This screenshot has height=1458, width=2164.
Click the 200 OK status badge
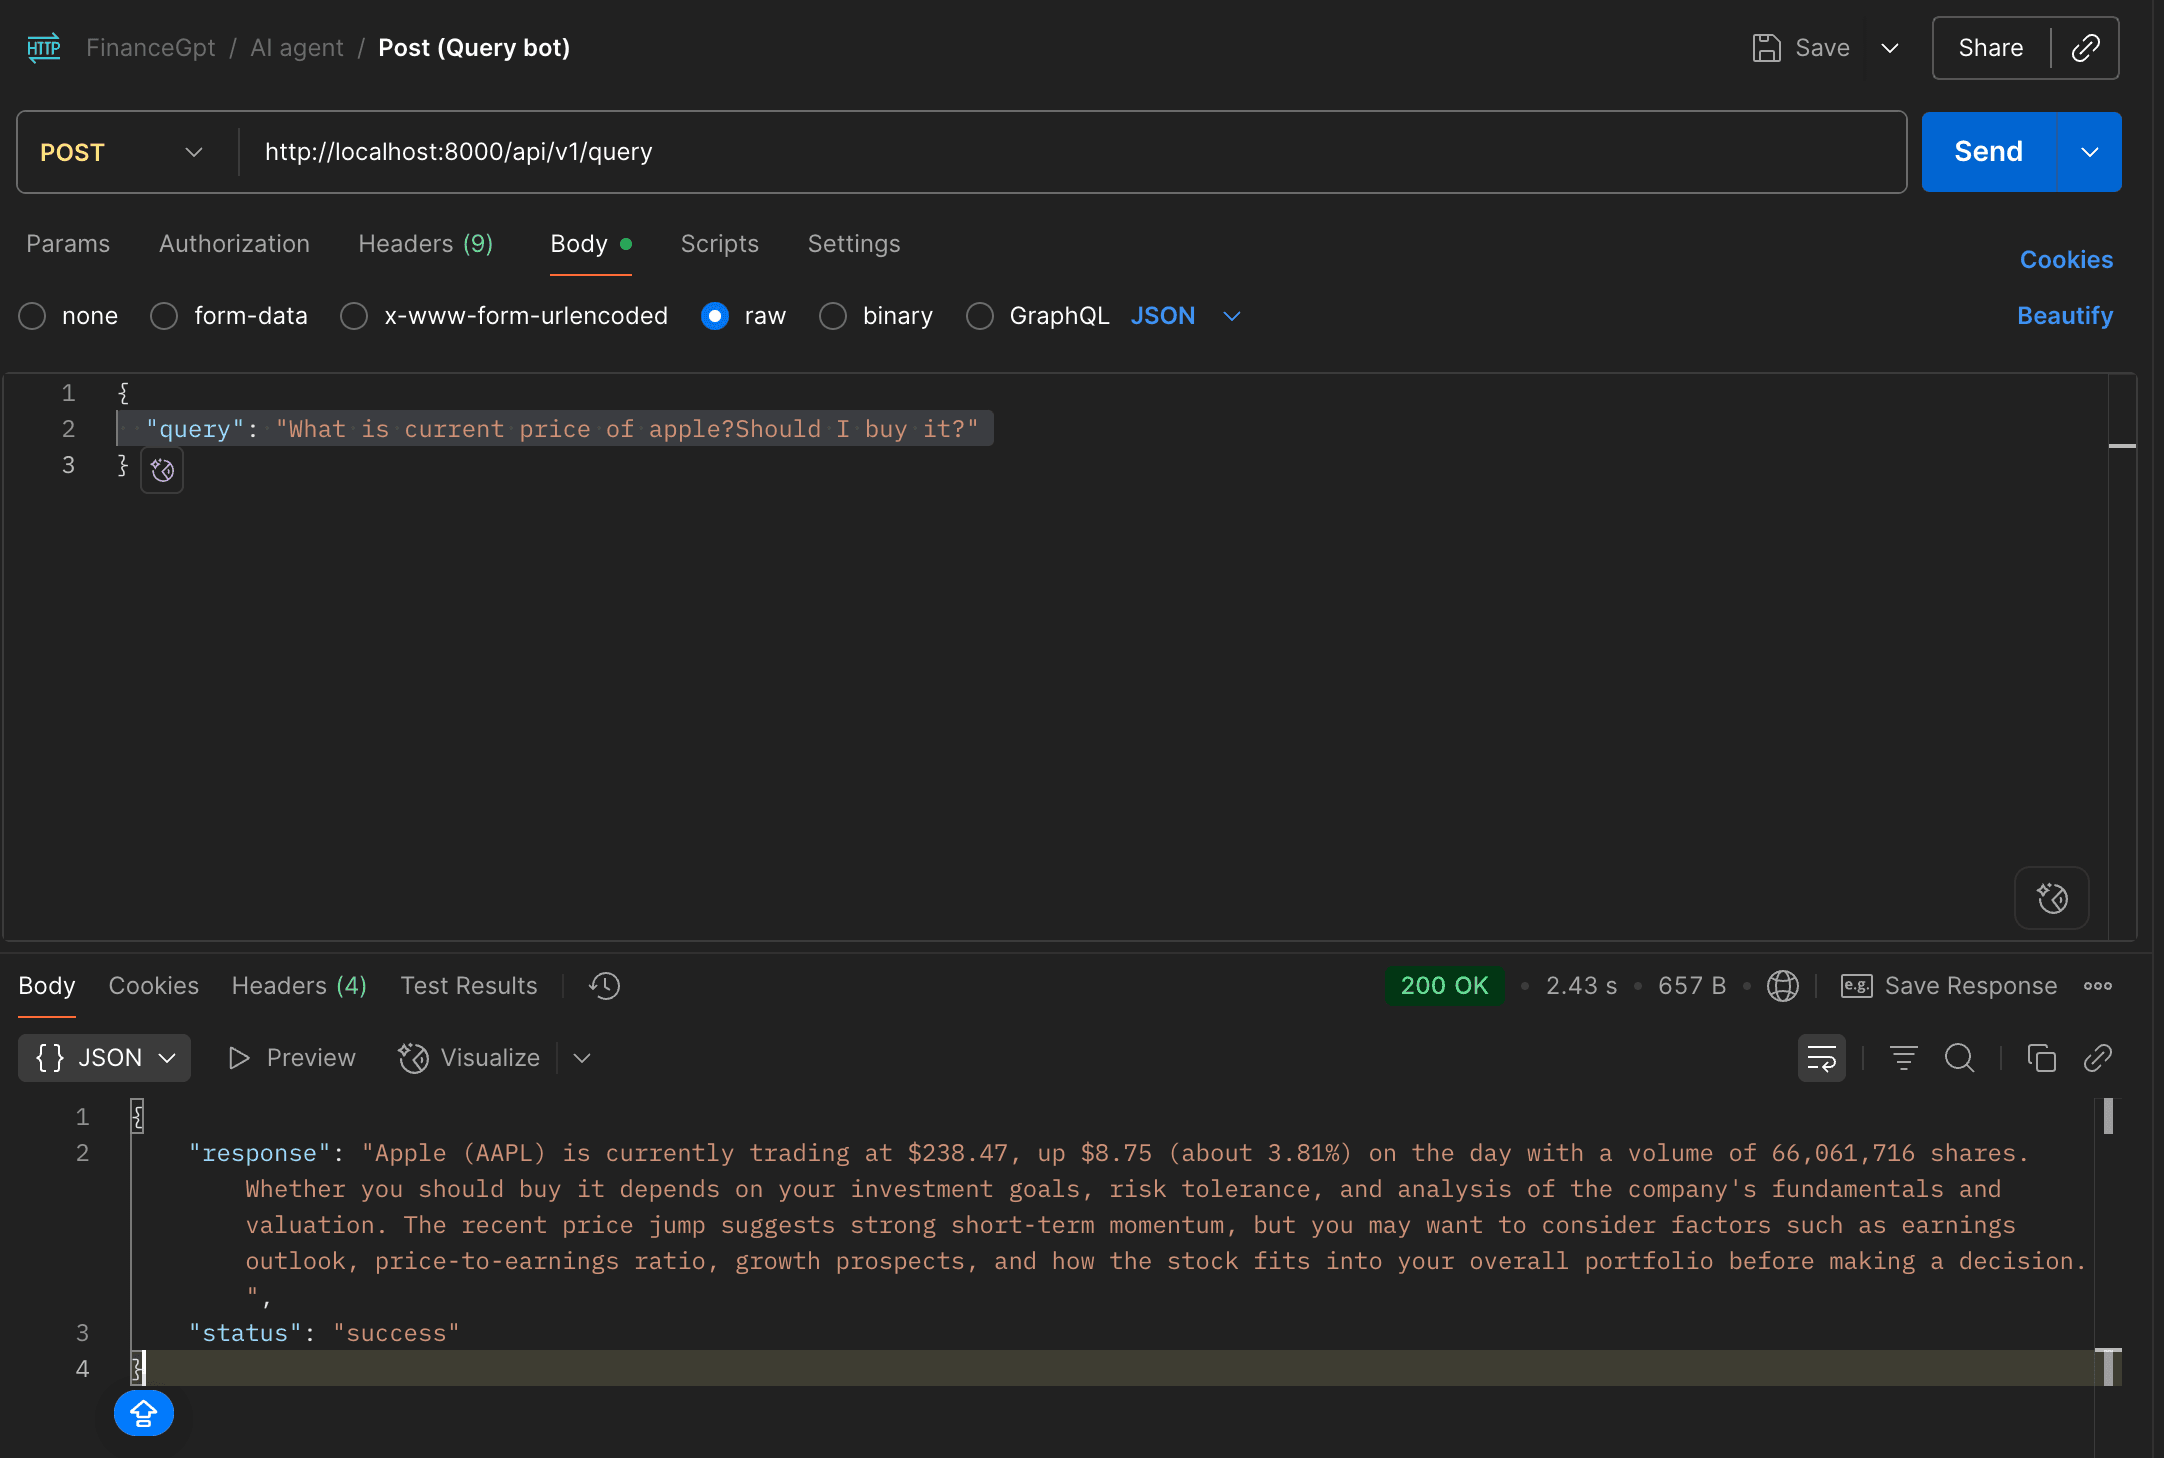point(1444,986)
